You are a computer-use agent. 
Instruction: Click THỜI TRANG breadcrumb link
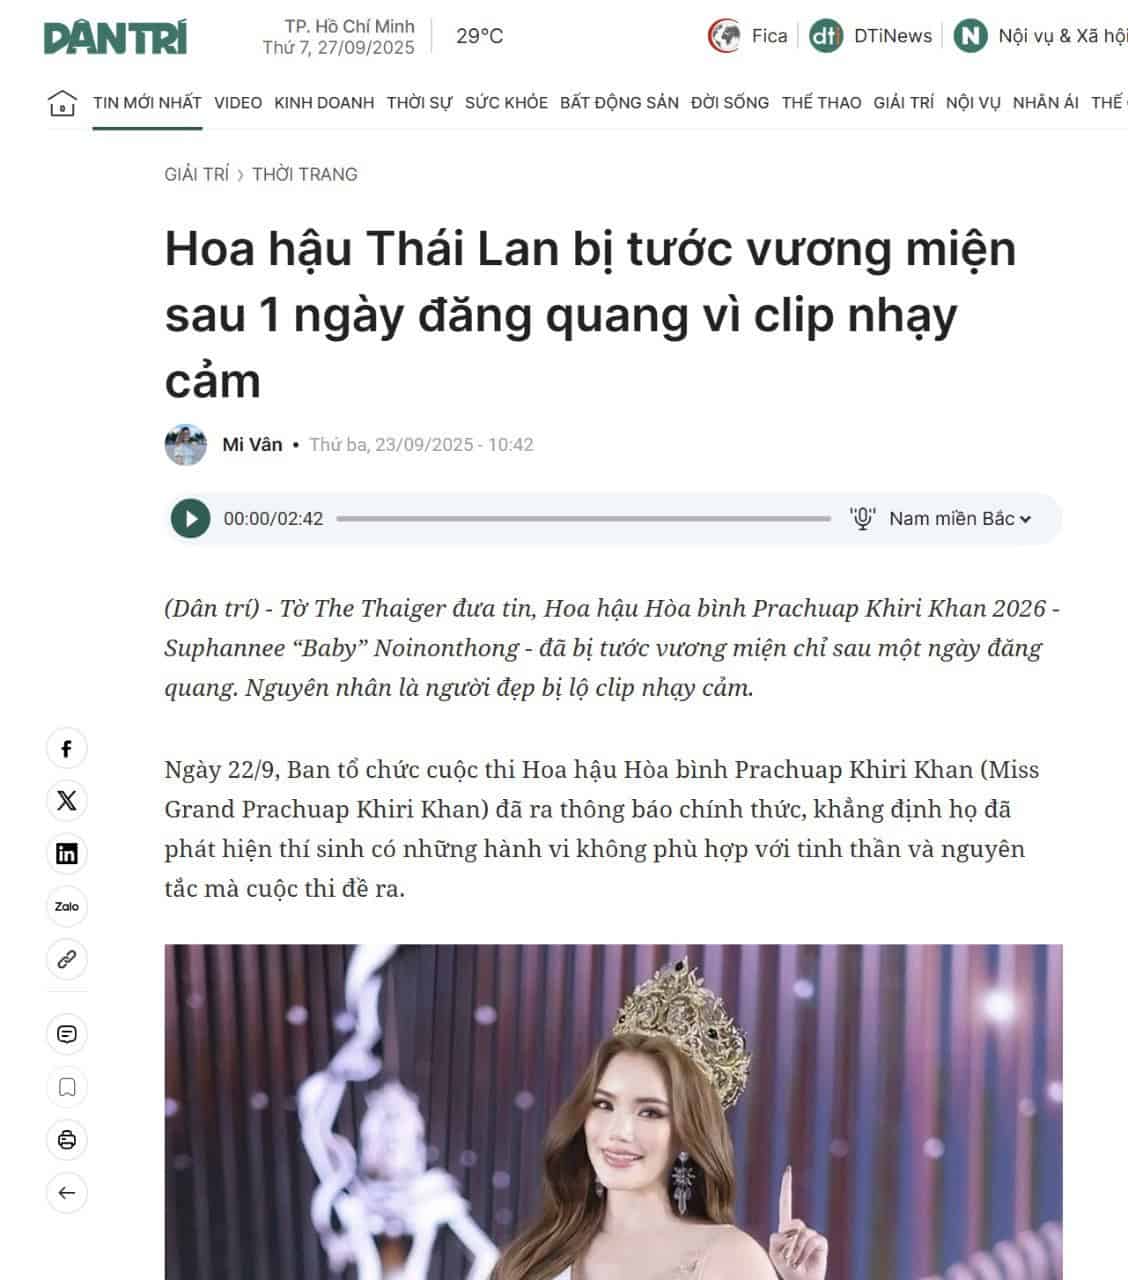click(x=305, y=174)
